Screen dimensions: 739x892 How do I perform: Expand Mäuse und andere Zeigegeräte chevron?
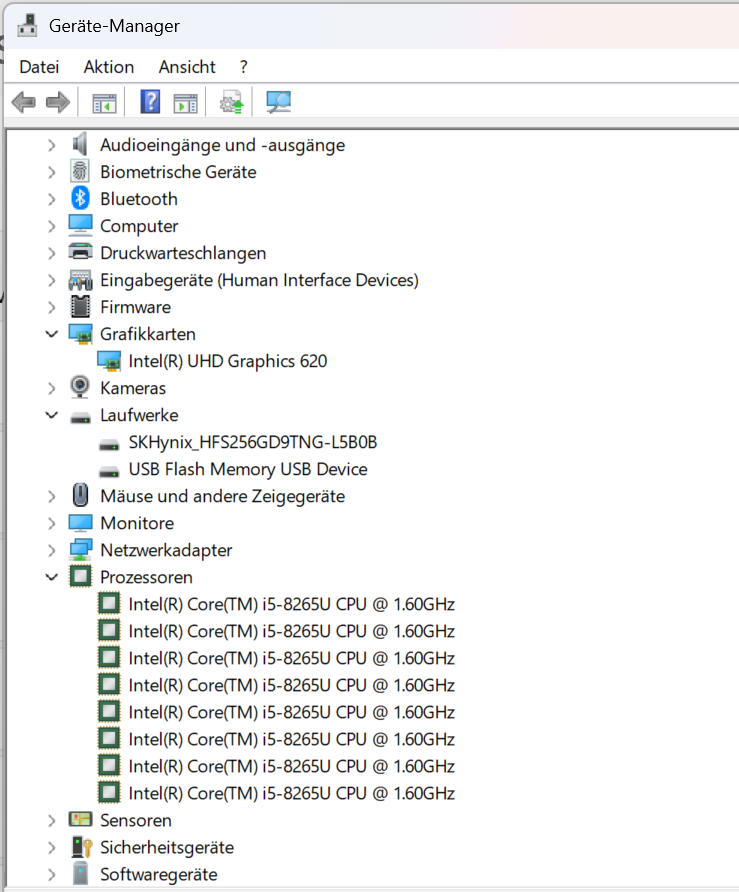click(52, 497)
